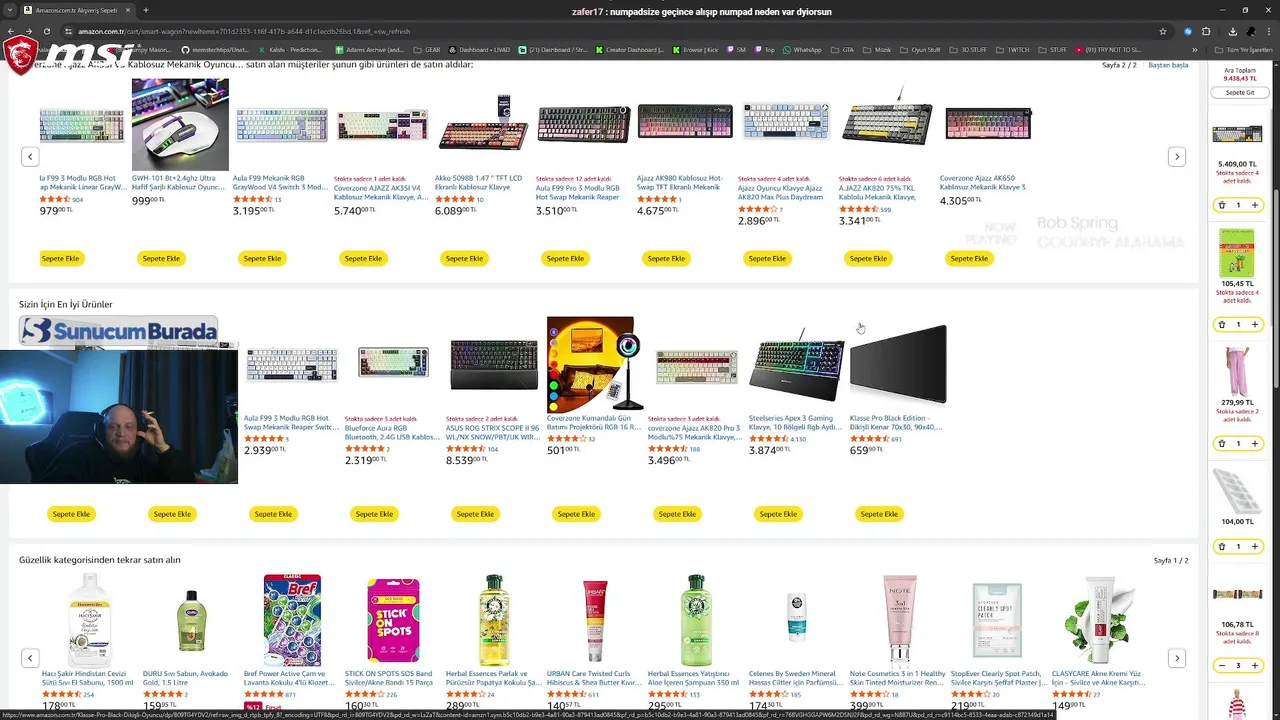Decrease quantity of the 106,78 TL item
Image resolution: width=1280 pixels, height=720 pixels.
tap(1221, 665)
